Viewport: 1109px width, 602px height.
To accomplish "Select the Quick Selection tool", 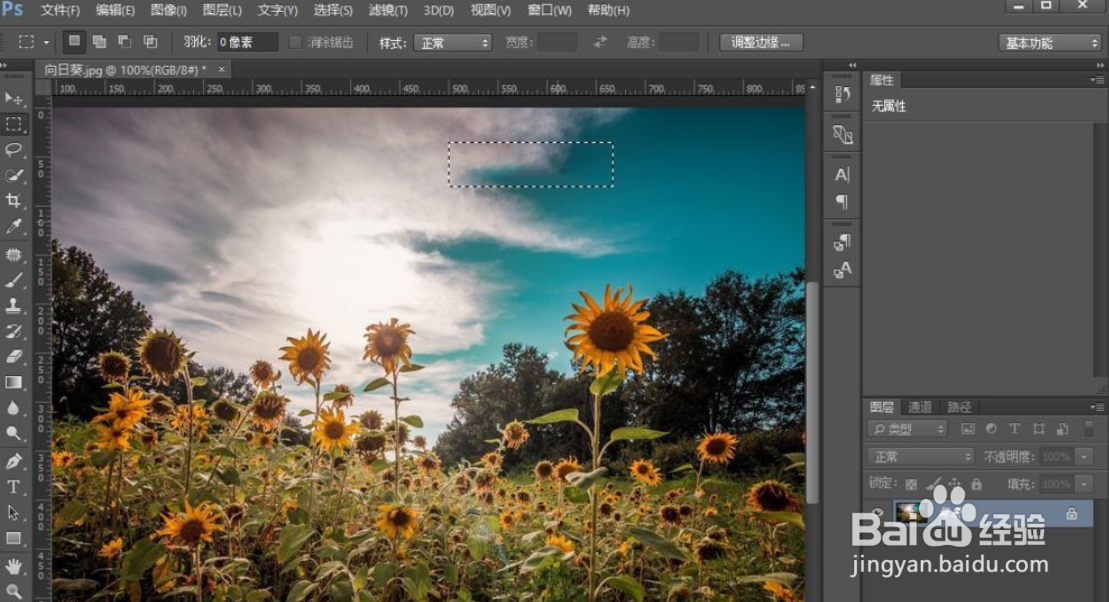I will point(13,175).
